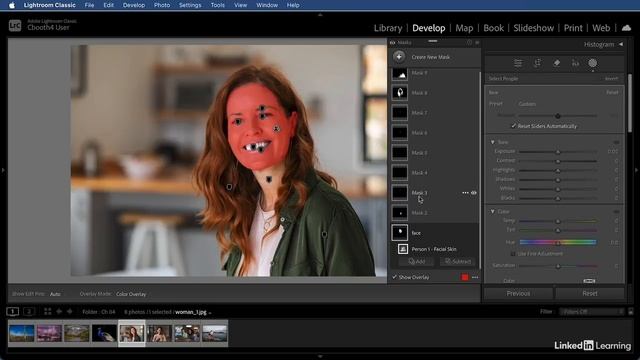Open the Print module link
This screenshot has height=360, width=640.
click(x=573, y=28)
